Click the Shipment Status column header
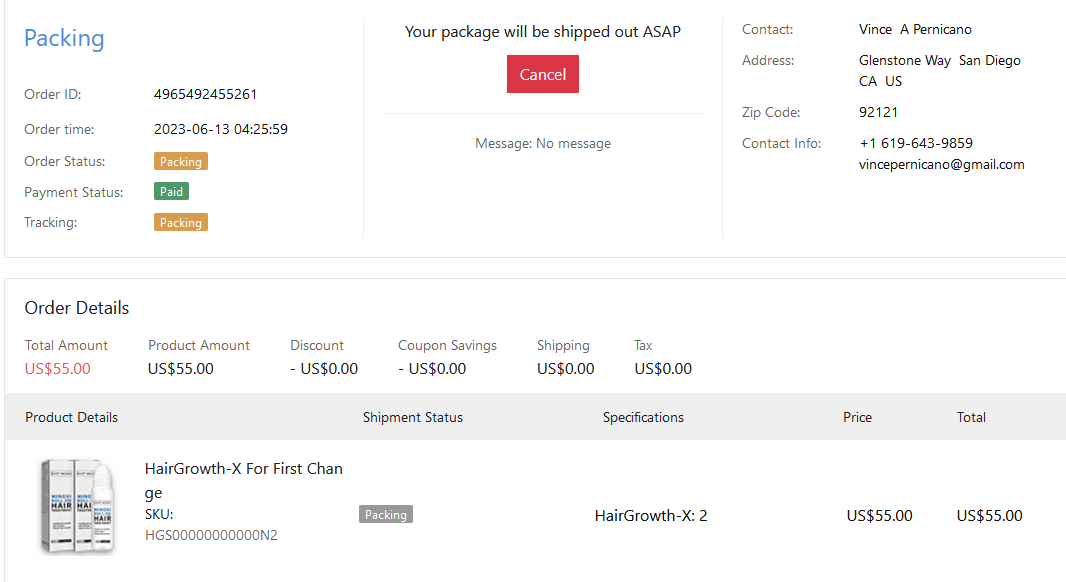This screenshot has height=582, width=1066. (412, 417)
